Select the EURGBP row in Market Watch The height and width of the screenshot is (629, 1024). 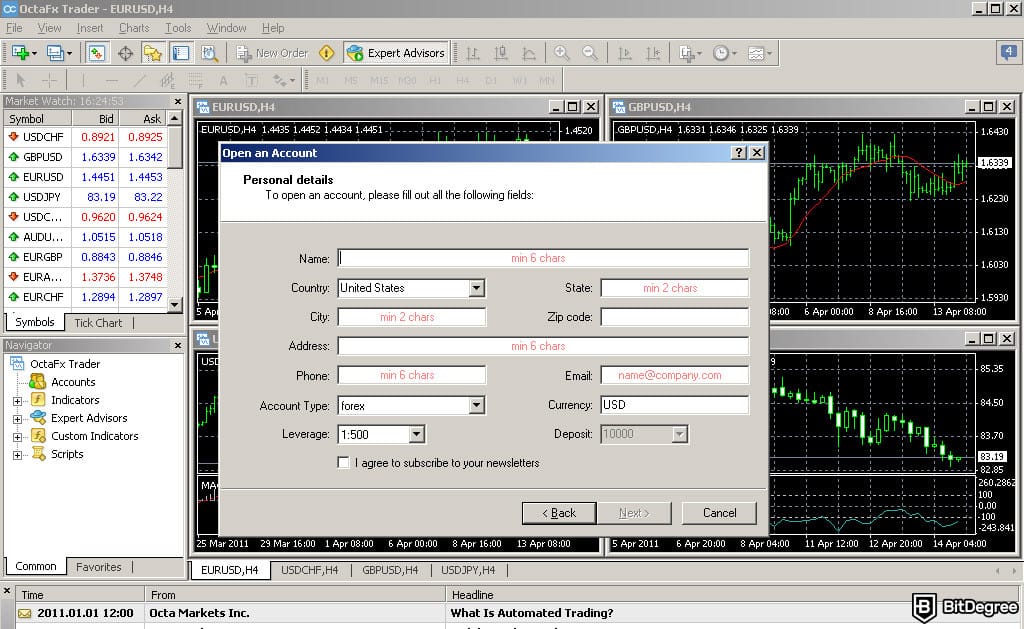(x=86, y=257)
